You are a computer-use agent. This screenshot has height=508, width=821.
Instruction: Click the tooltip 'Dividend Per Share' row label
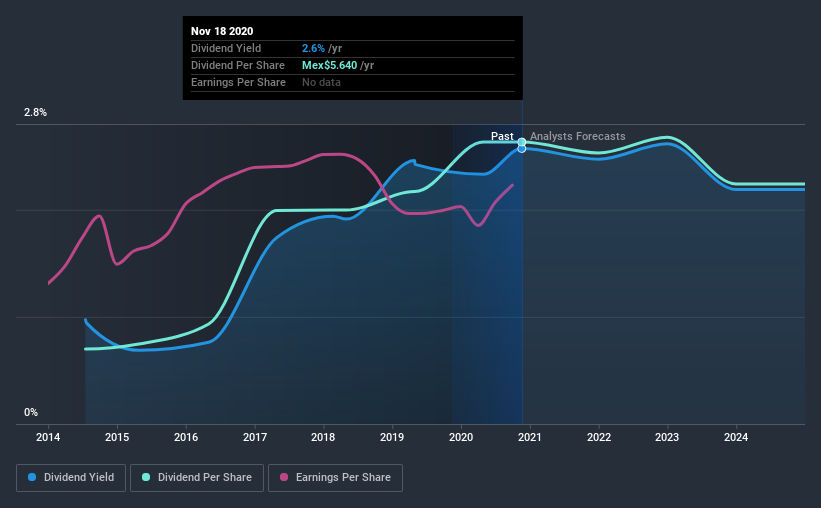[x=238, y=65]
